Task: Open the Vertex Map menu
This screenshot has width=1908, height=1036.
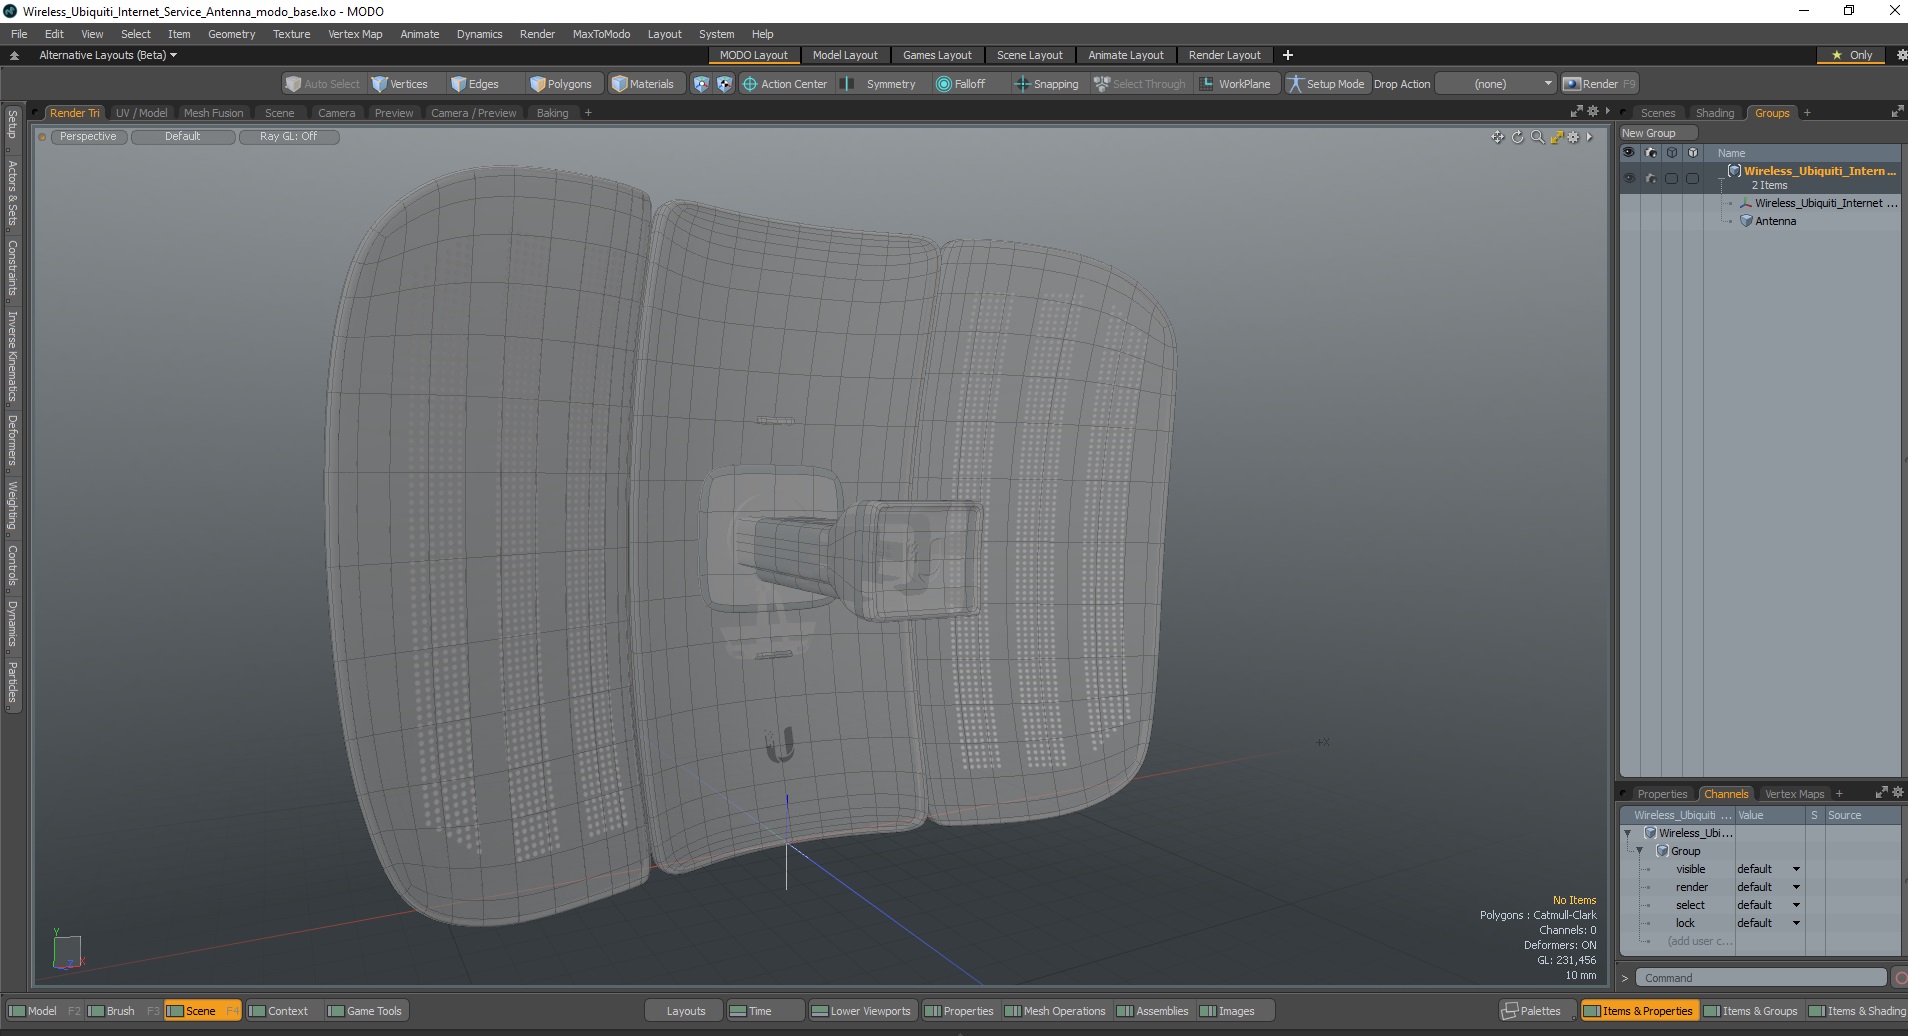Action: point(355,34)
